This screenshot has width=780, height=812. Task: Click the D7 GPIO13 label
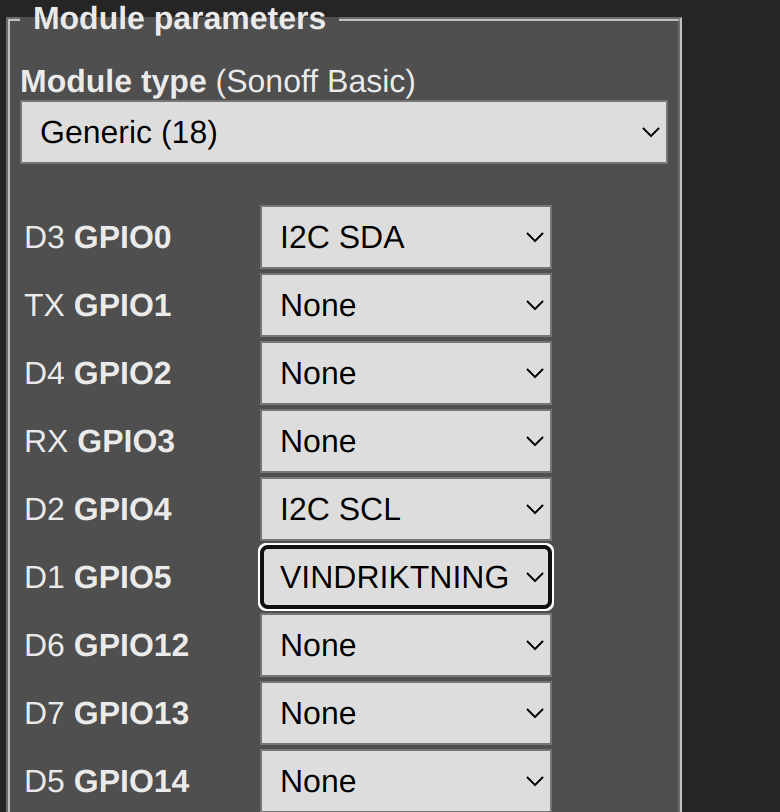[107, 713]
